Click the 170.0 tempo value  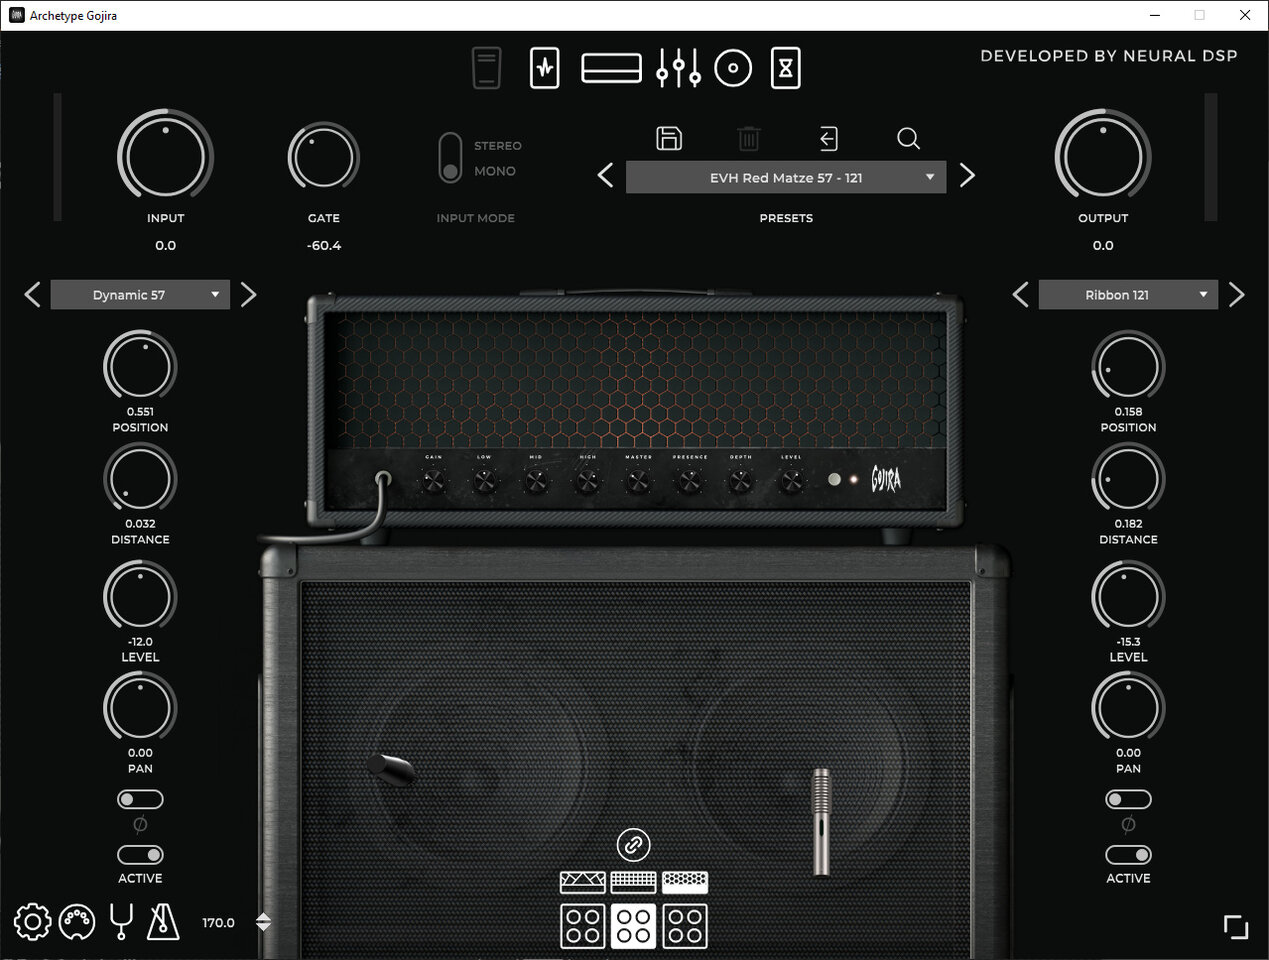click(218, 923)
